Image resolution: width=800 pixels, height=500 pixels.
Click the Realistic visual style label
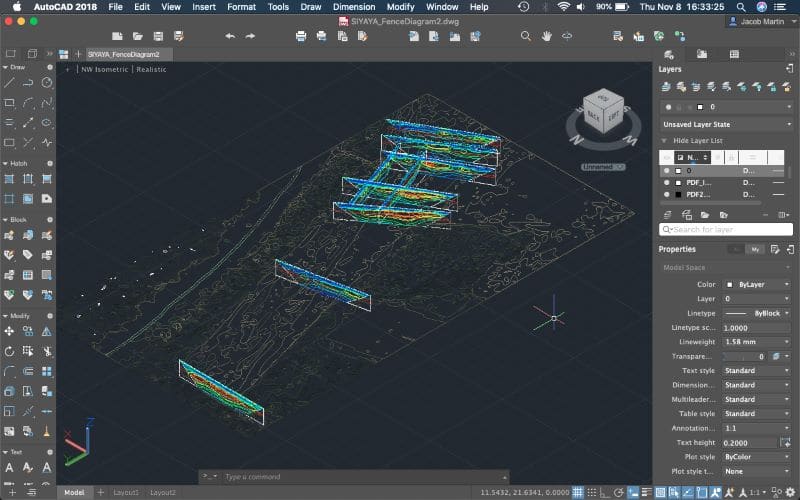(x=152, y=70)
